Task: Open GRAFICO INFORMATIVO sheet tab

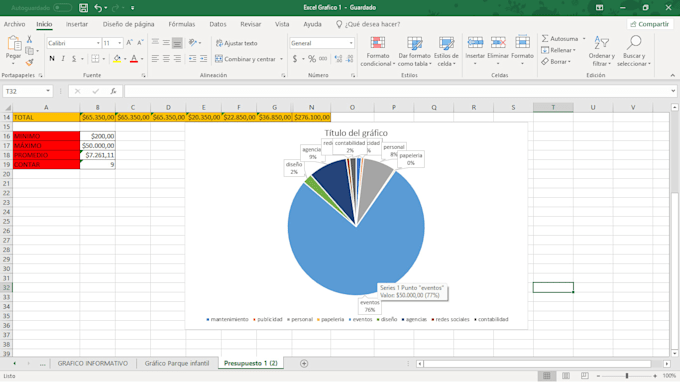Action: coord(93,363)
